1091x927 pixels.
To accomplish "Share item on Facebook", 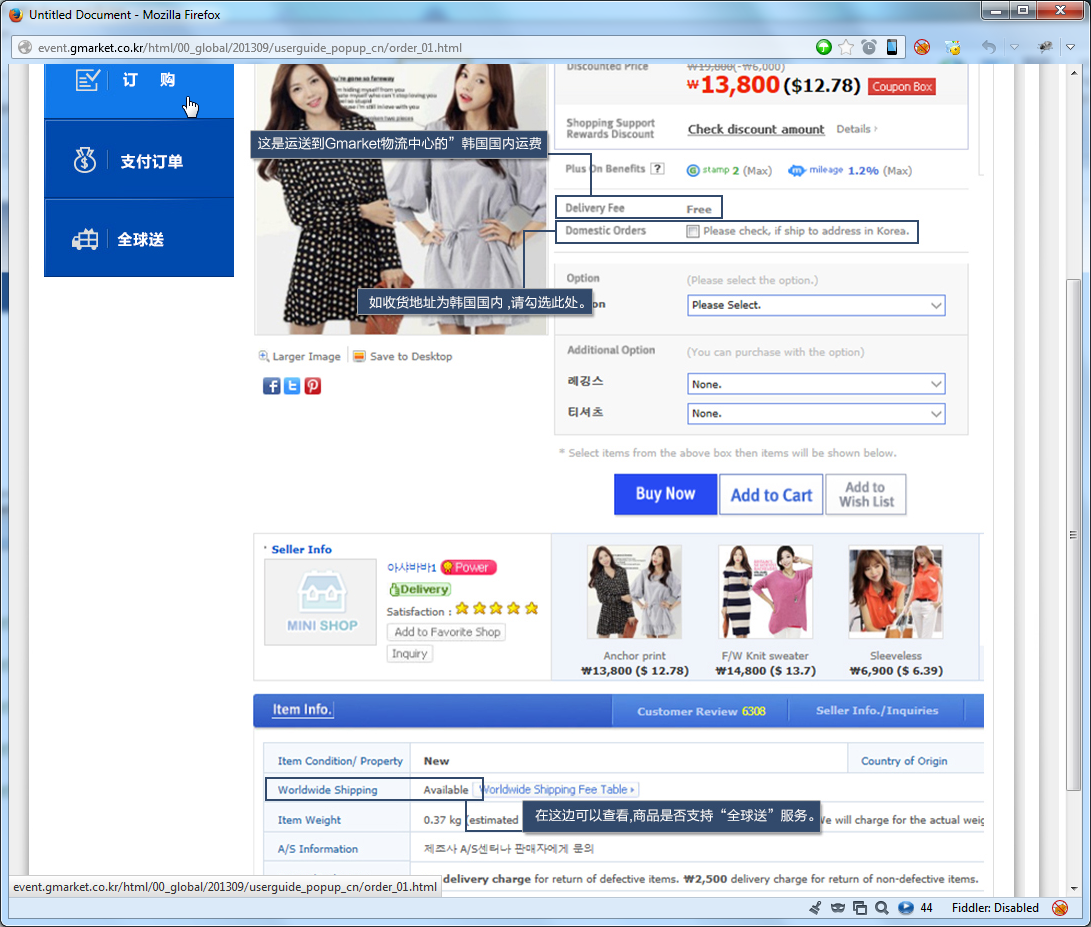I will pyautogui.click(x=271, y=386).
